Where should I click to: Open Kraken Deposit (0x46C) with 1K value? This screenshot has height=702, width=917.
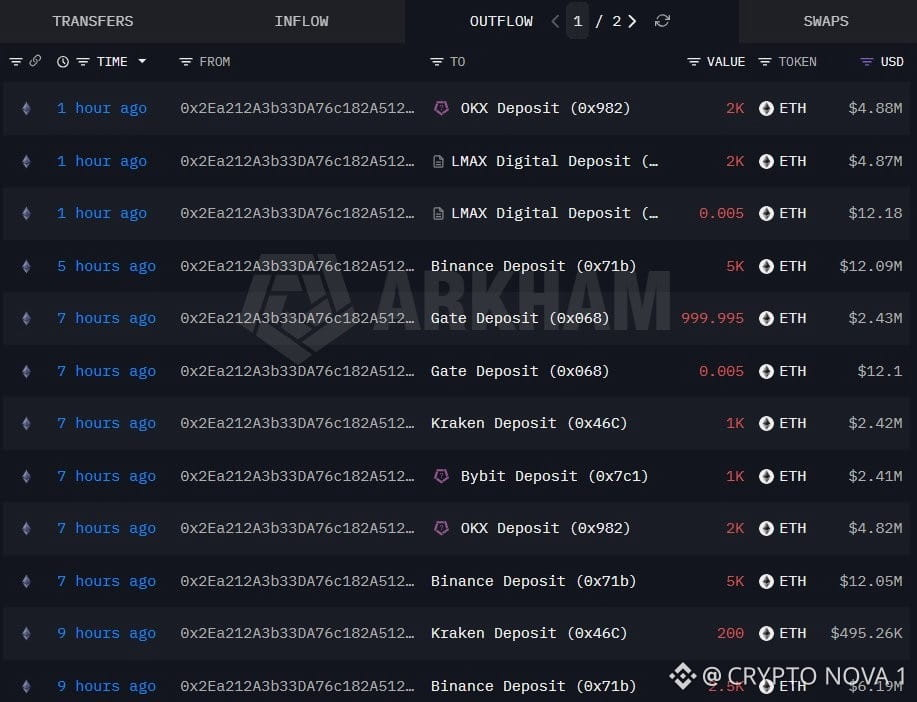point(529,423)
